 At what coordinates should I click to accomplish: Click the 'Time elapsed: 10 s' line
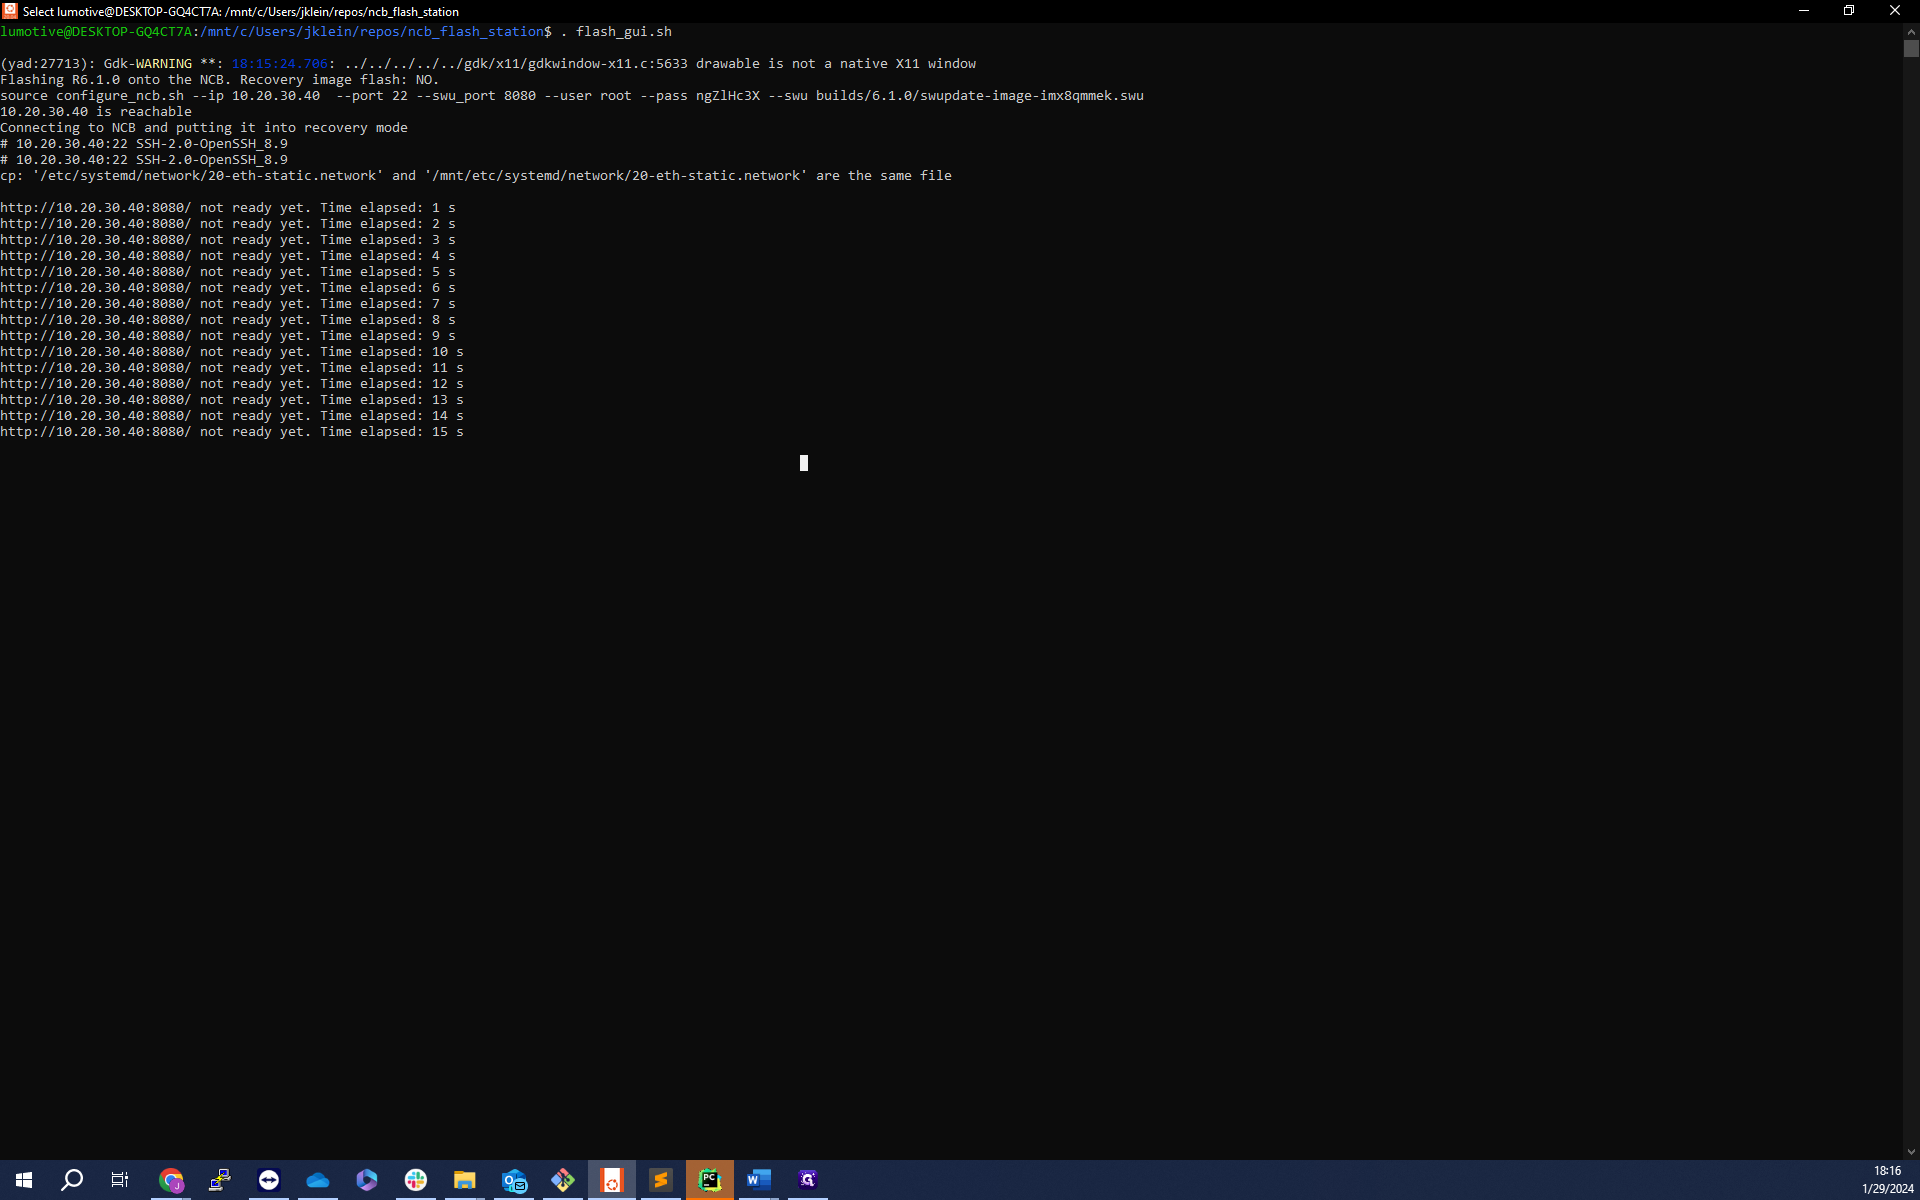coord(232,352)
